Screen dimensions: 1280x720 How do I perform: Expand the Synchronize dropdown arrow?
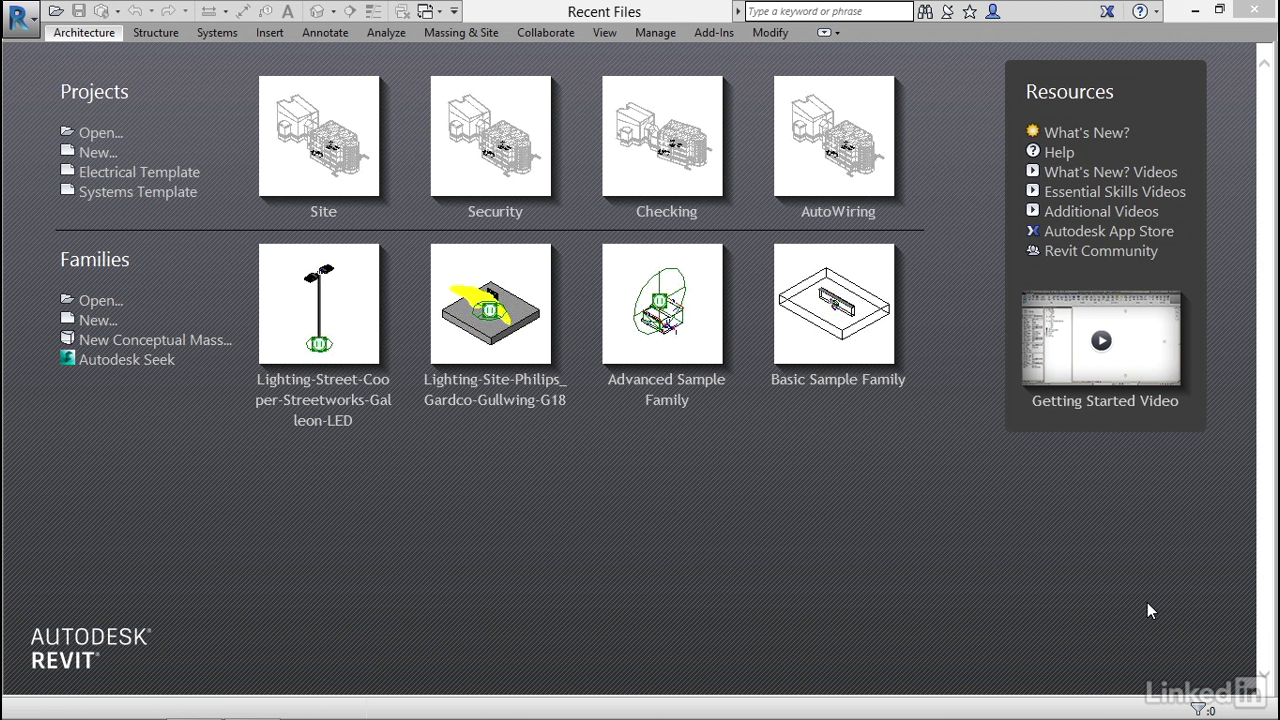pyautogui.click(x=117, y=12)
